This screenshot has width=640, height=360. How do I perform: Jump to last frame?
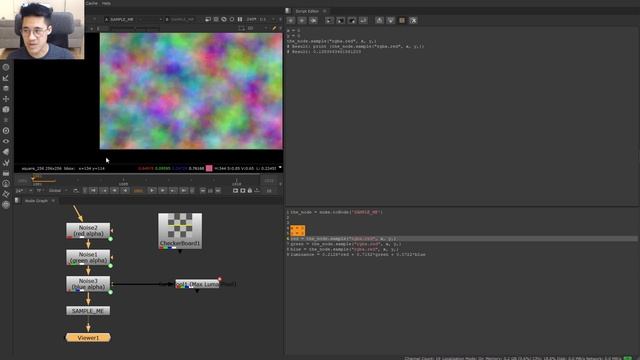[x=184, y=191]
